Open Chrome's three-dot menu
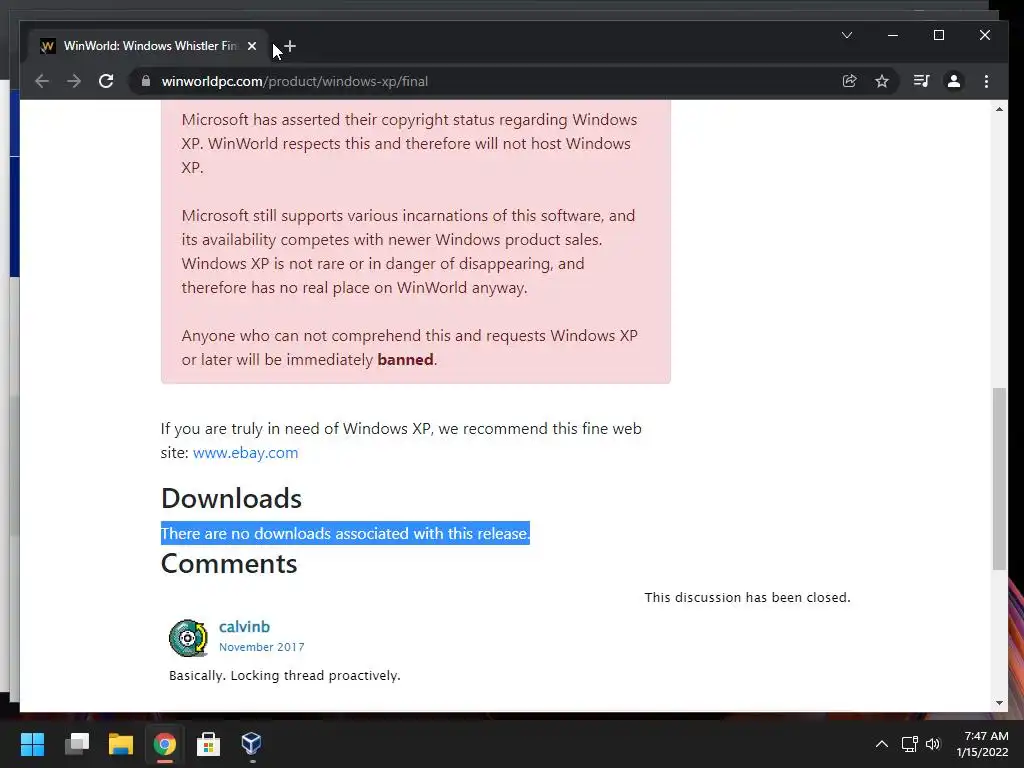Viewport: 1024px width, 768px height. [x=986, y=81]
